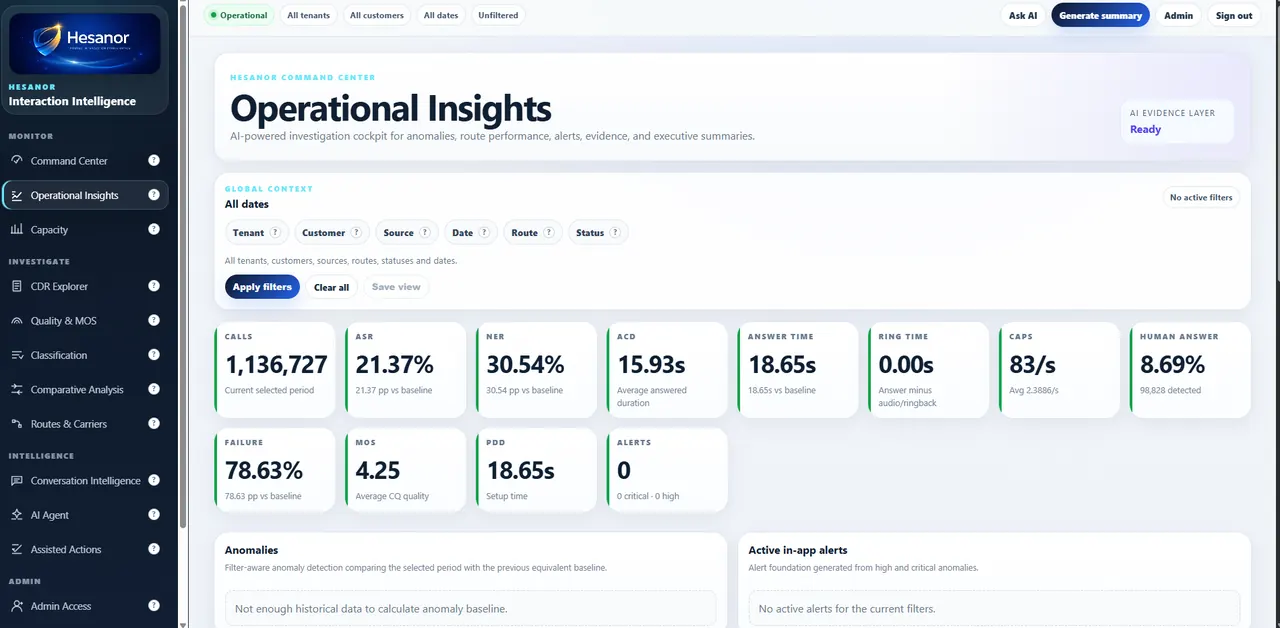
Task: Click the 'No active alerts for the current filters.' text
Action: pyautogui.click(x=846, y=608)
